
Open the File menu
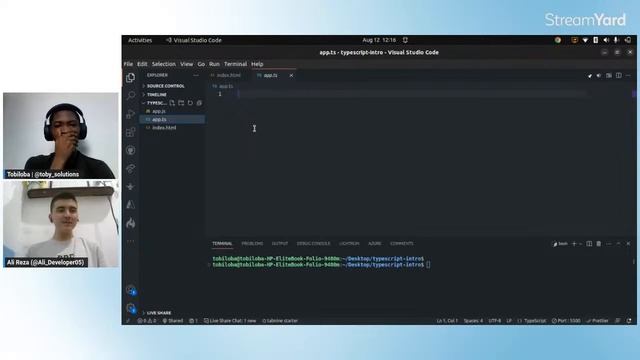128,64
